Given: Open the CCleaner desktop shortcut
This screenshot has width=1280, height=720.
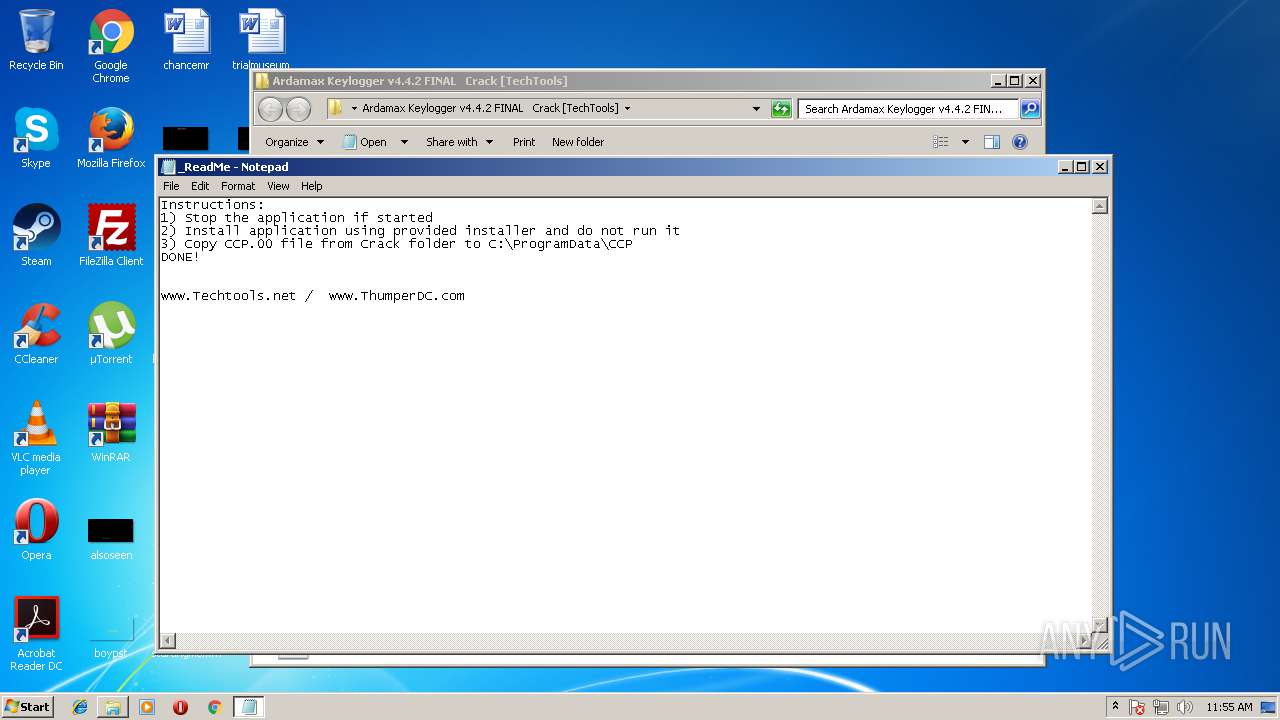Looking at the screenshot, I should coord(36,334).
